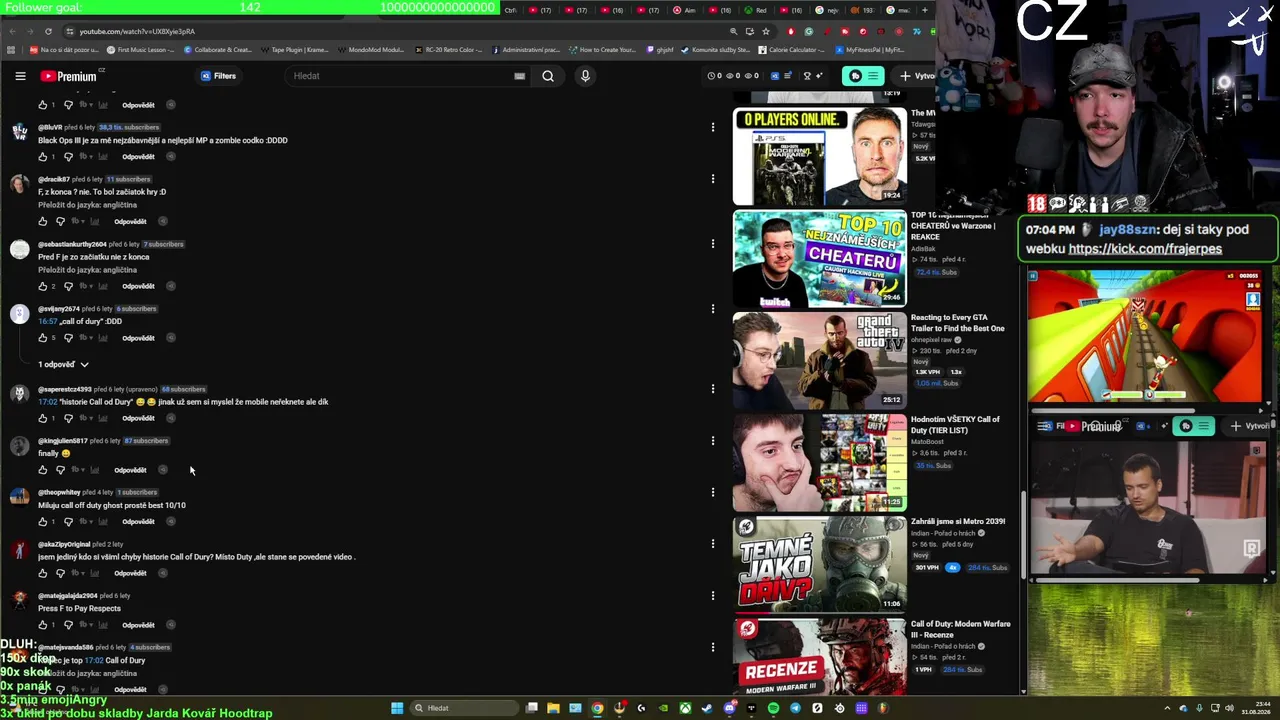Open three-dot menu for @dracik87 comment

pyautogui.click(x=713, y=179)
